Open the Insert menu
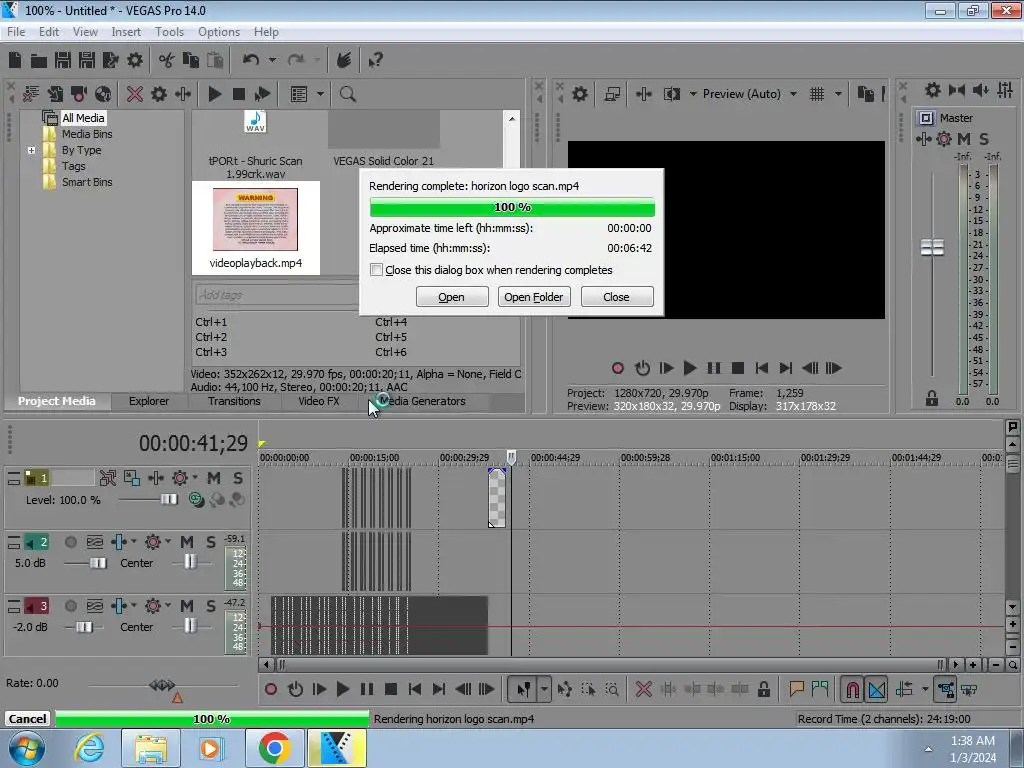Screen dimensions: 1024x768 (126, 31)
